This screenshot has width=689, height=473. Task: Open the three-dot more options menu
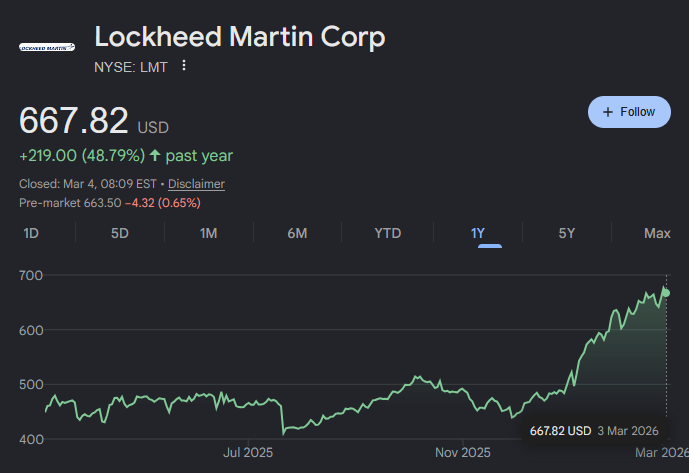(184, 65)
